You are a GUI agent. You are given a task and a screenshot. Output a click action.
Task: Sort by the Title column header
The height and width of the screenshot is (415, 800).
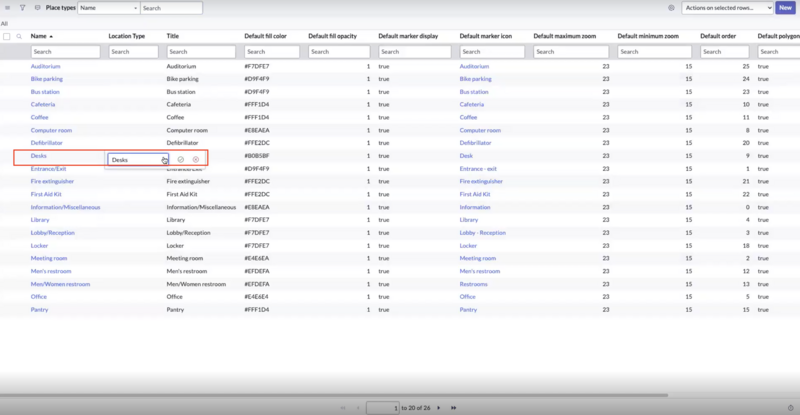tap(172, 36)
